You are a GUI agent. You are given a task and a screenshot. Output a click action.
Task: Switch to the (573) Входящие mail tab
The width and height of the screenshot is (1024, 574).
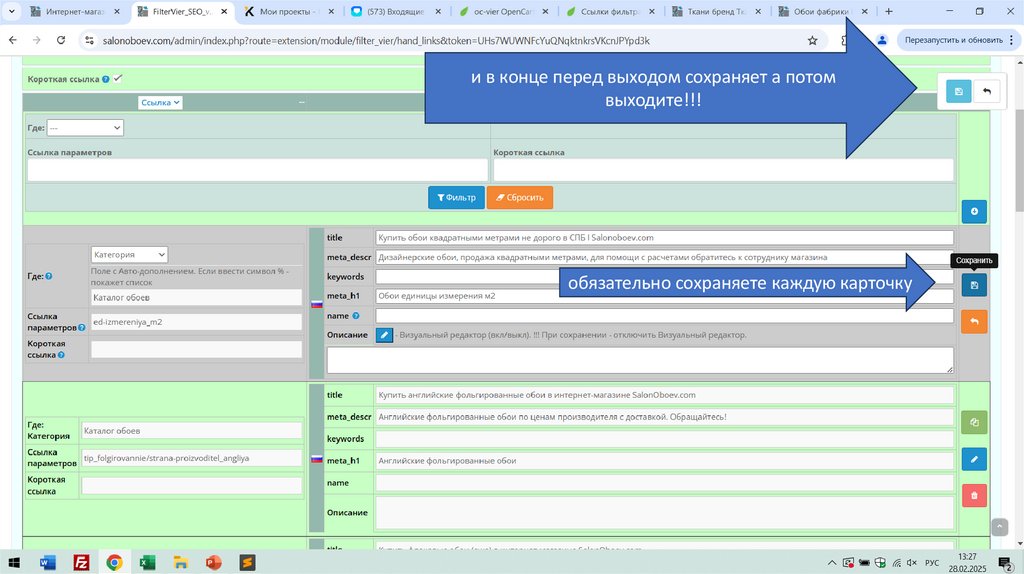click(x=395, y=12)
